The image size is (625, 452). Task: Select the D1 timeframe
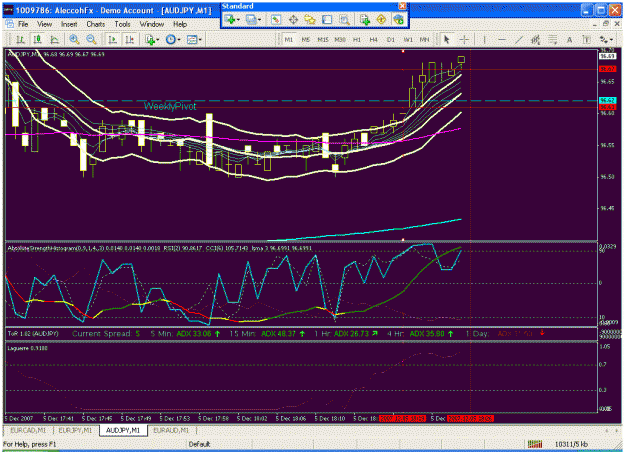(x=391, y=39)
